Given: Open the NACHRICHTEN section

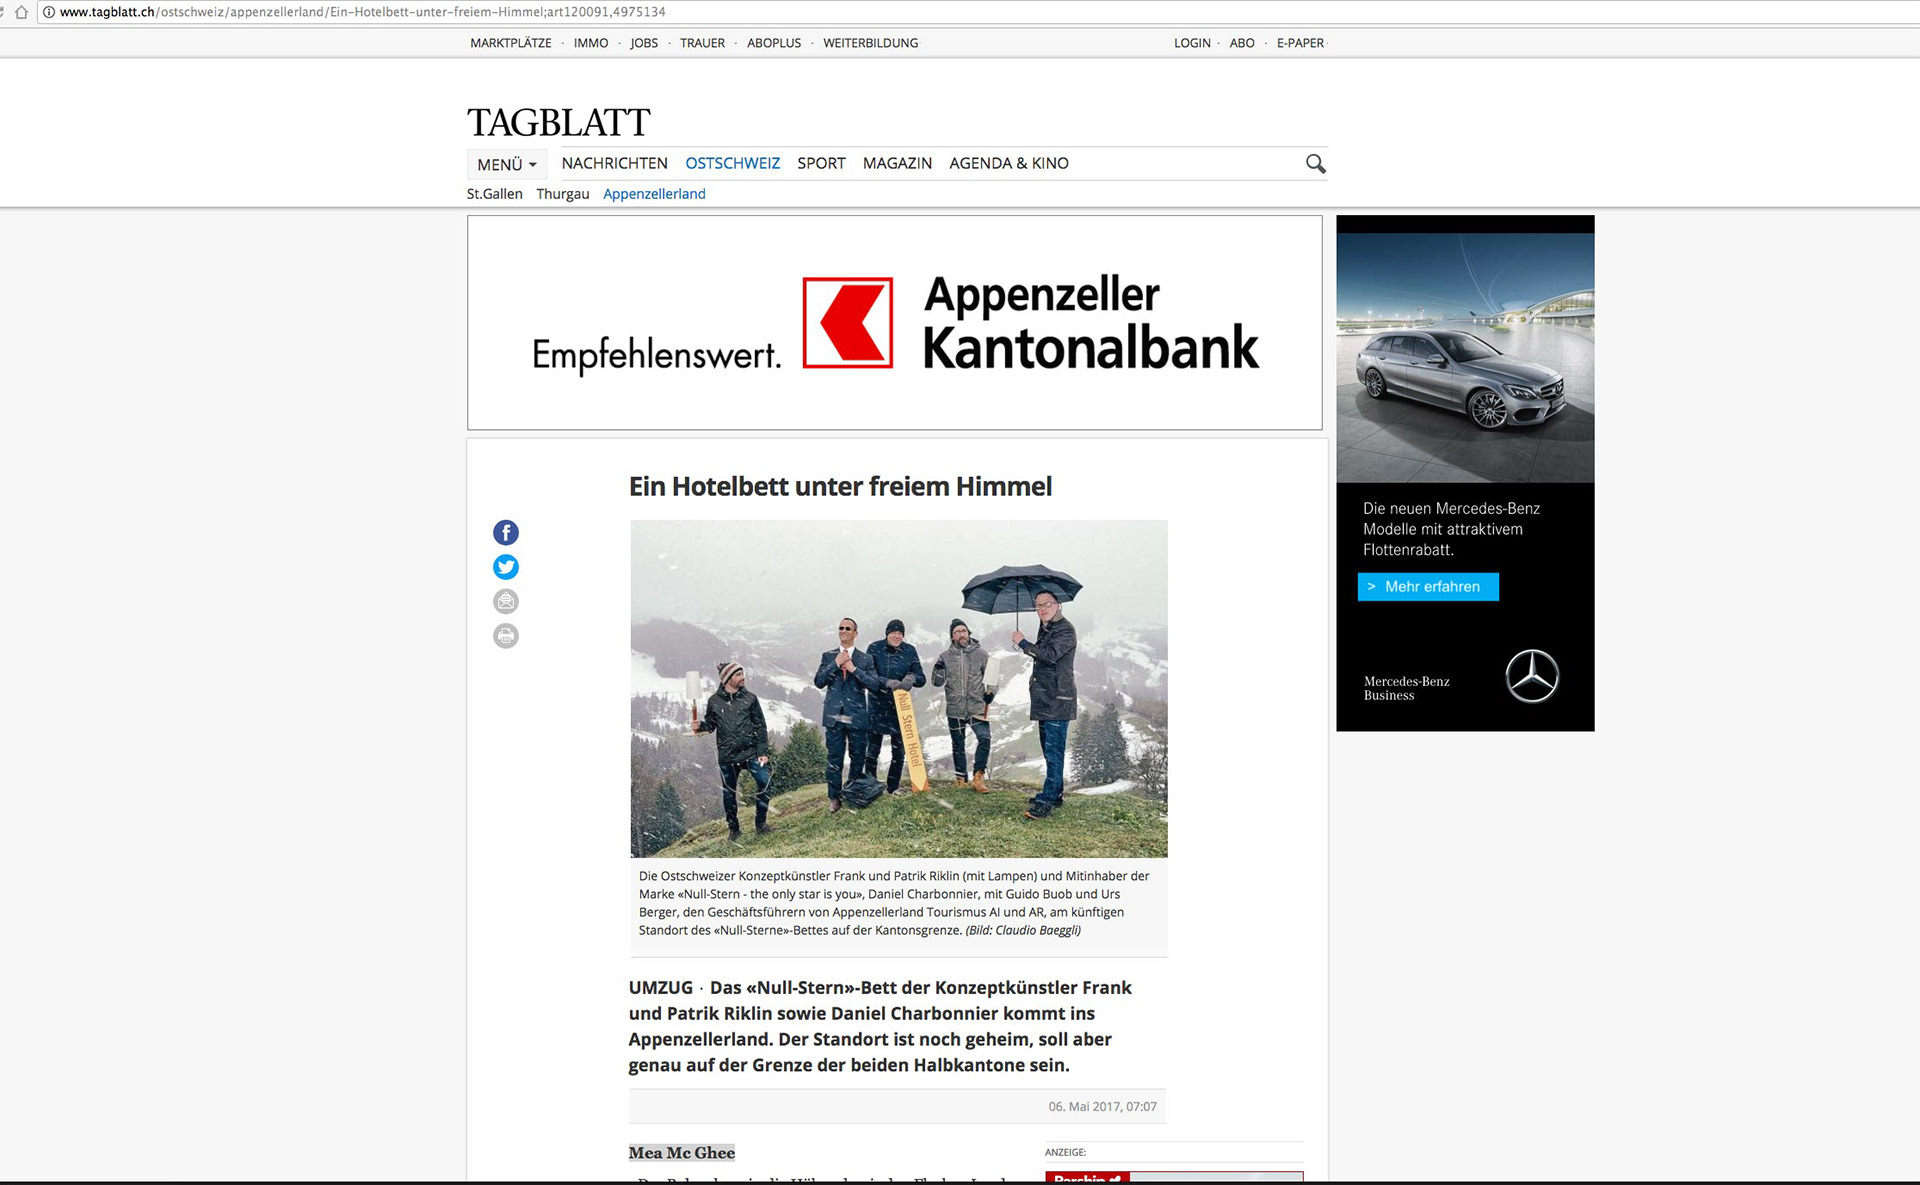Looking at the screenshot, I should (x=614, y=163).
